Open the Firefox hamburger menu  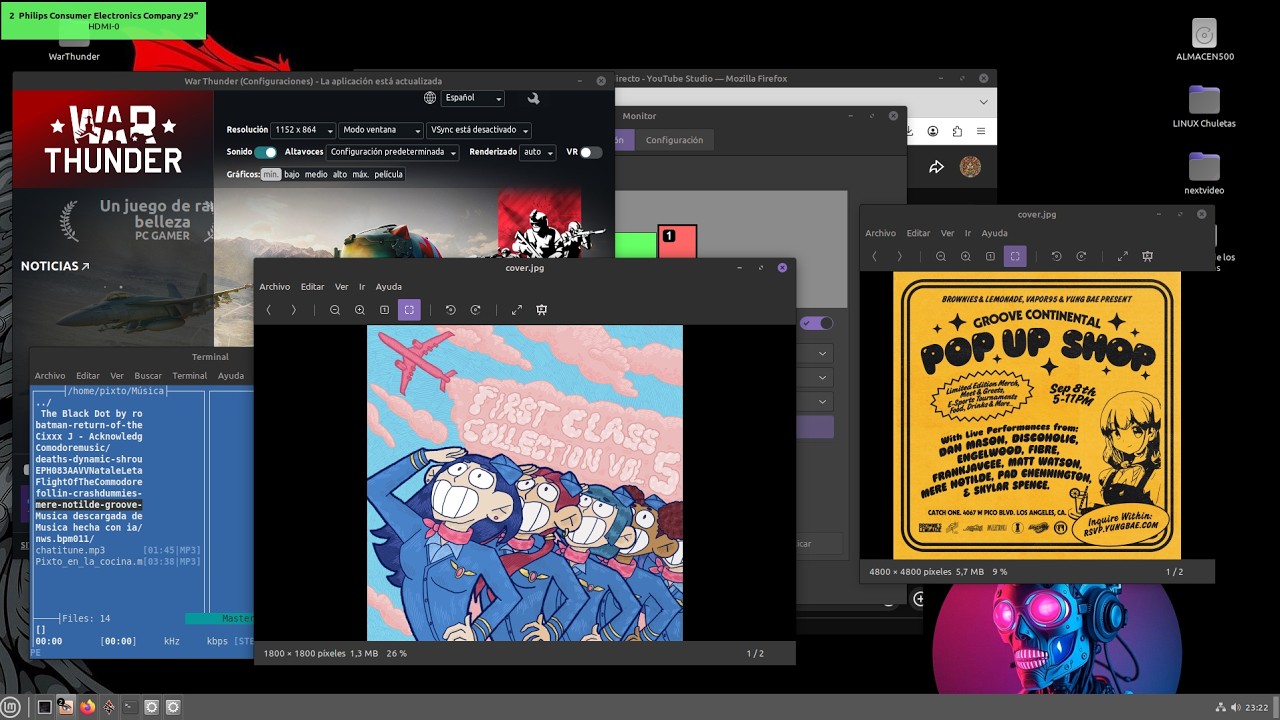(x=982, y=131)
